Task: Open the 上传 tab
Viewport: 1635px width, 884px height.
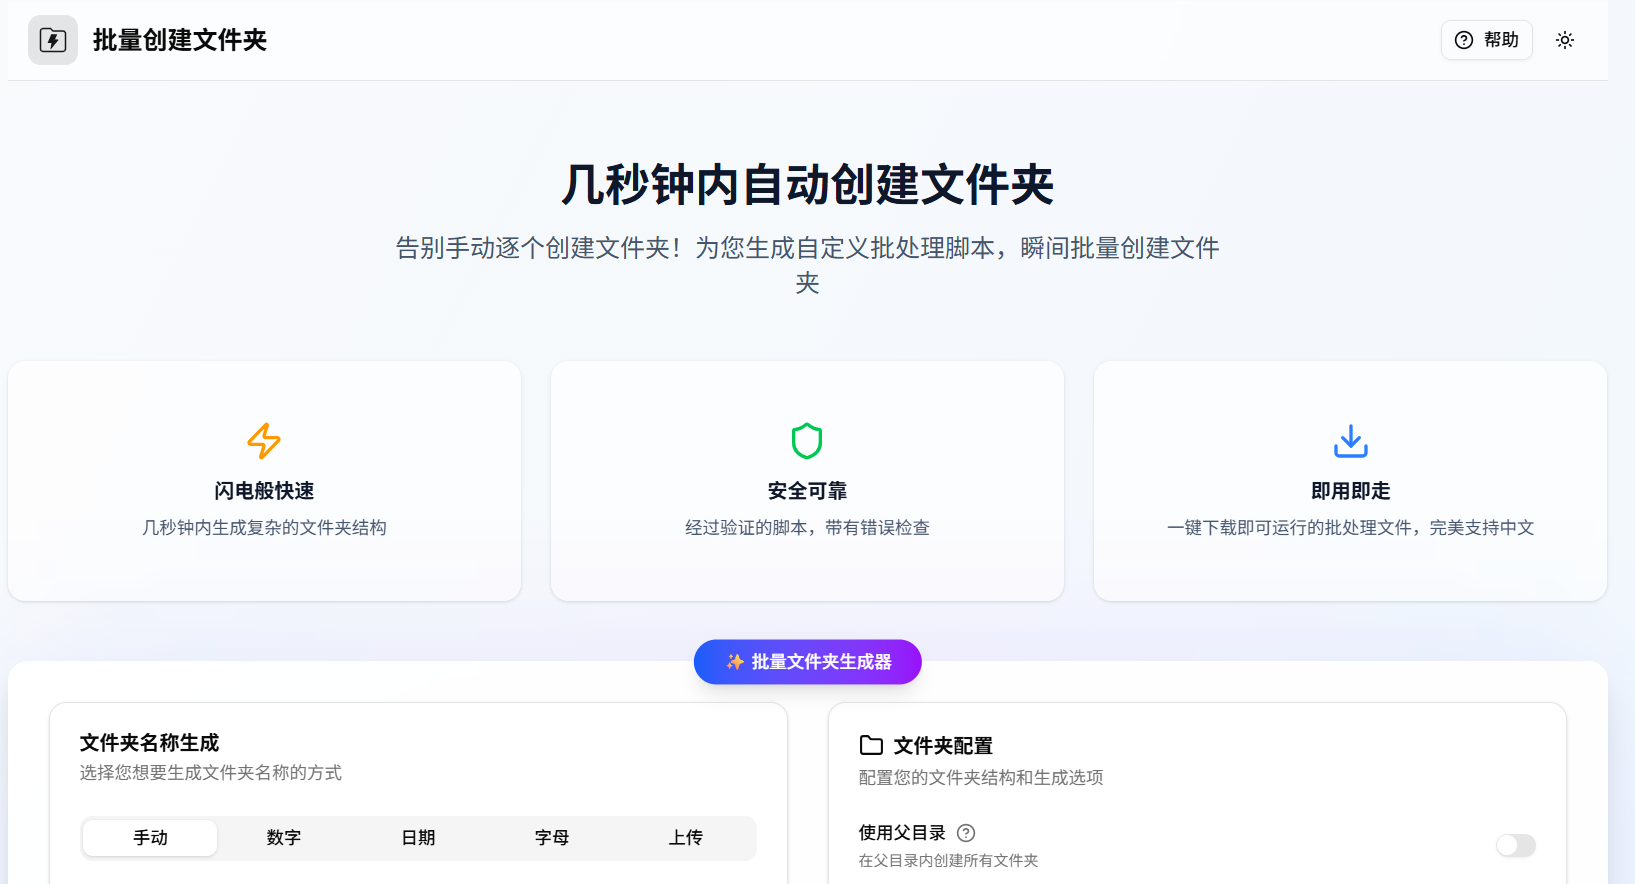Action: click(x=686, y=838)
